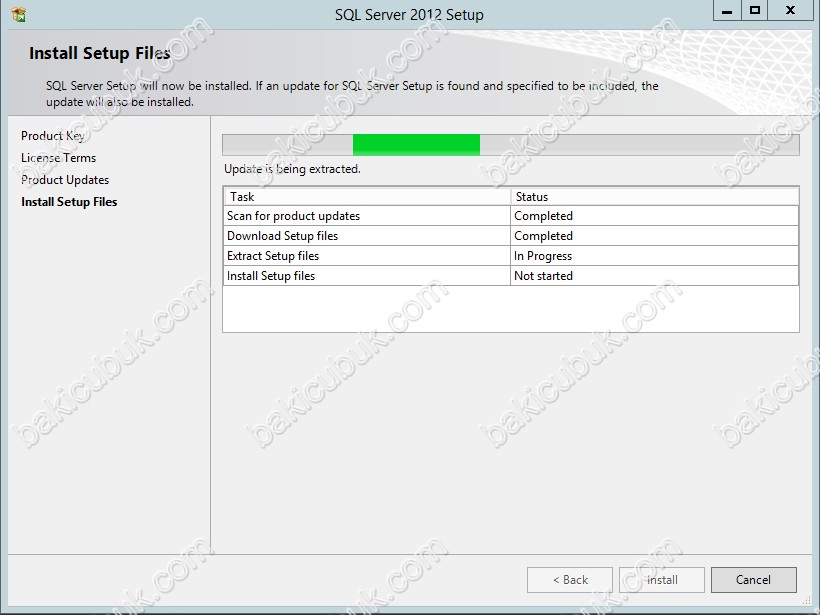Click the 'Install Setup Files' page heading
Screen dimensions: 820x615
click(x=100, y=53)
